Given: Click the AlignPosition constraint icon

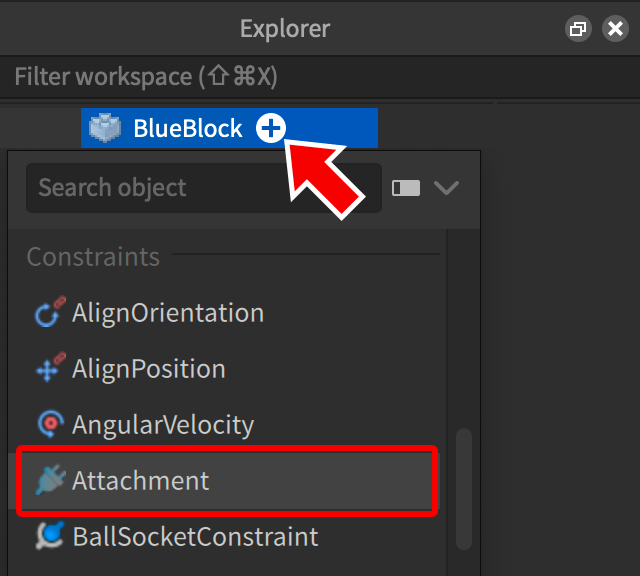Looking at the screenshot, I should pyautogui.click(x=49, y=369).
